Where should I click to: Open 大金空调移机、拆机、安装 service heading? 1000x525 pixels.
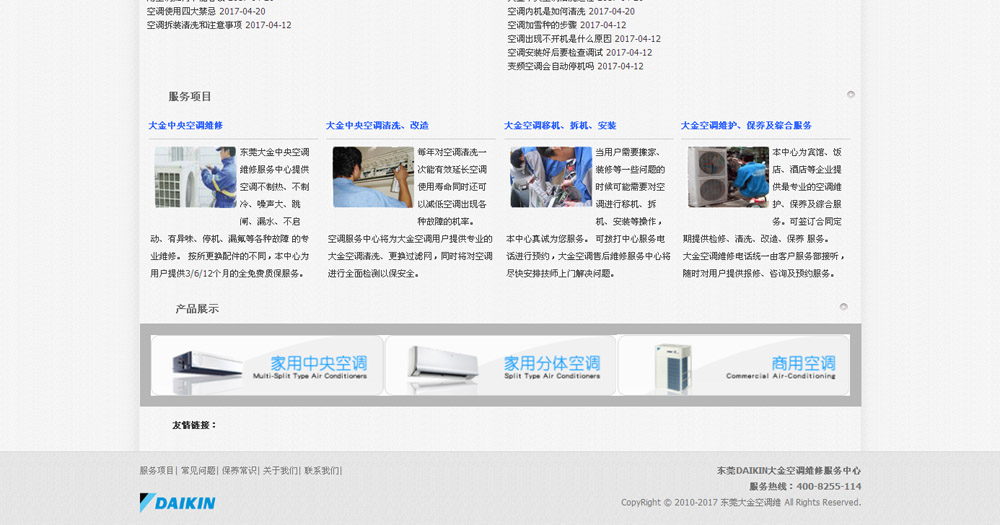pyautogui.click(x=560, y=126)
